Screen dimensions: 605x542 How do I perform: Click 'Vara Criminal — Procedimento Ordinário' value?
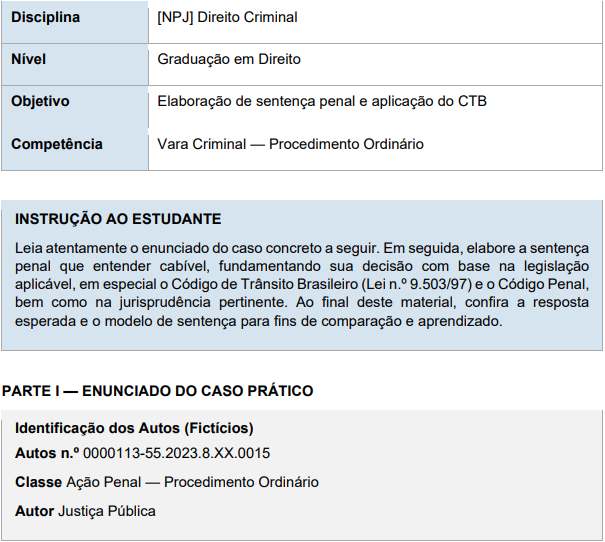pos(290,144)
